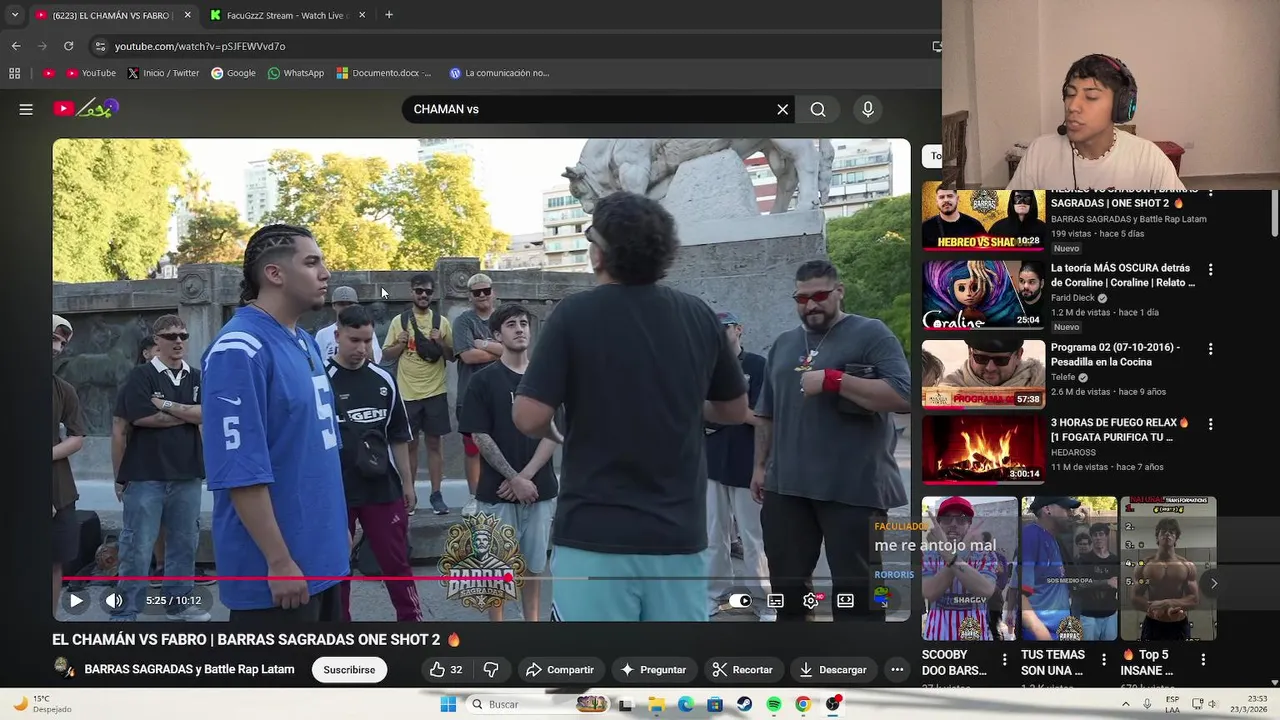Click inside the CHAMAN vs search field
The height and width of the screenshot is (720, 1280).
590,109
